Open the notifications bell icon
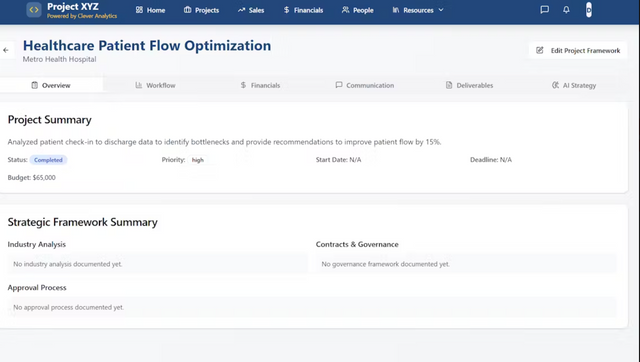Viewport: 640px width, 362px height. (566, 10)
